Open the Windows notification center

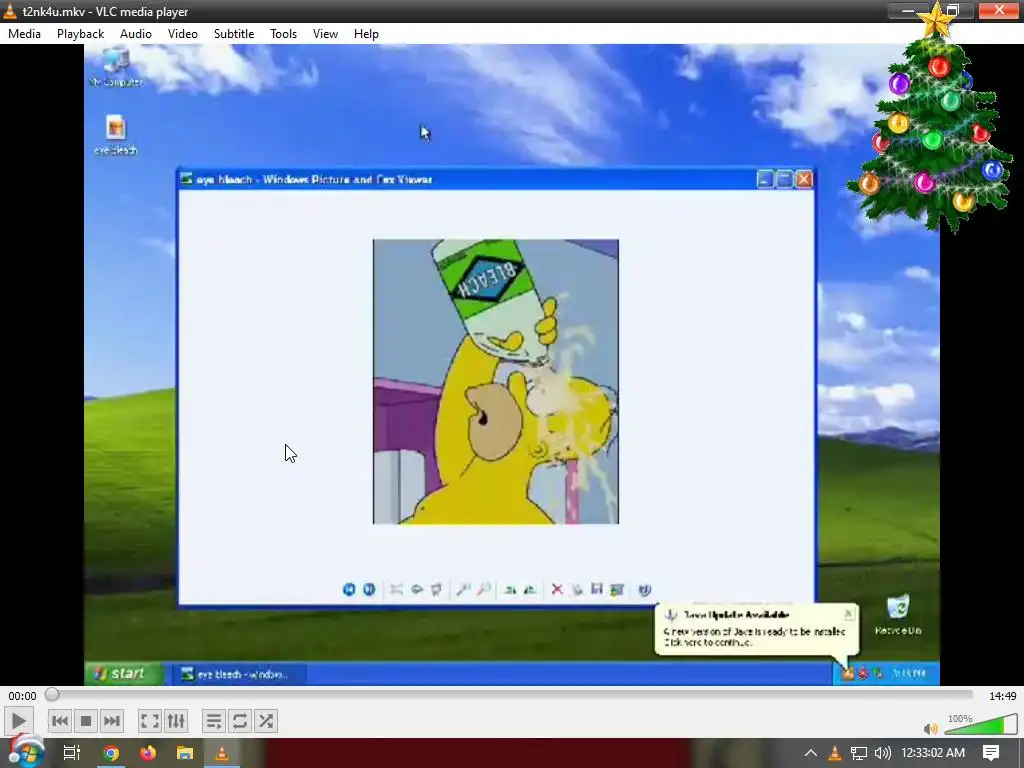pos(991,753)
